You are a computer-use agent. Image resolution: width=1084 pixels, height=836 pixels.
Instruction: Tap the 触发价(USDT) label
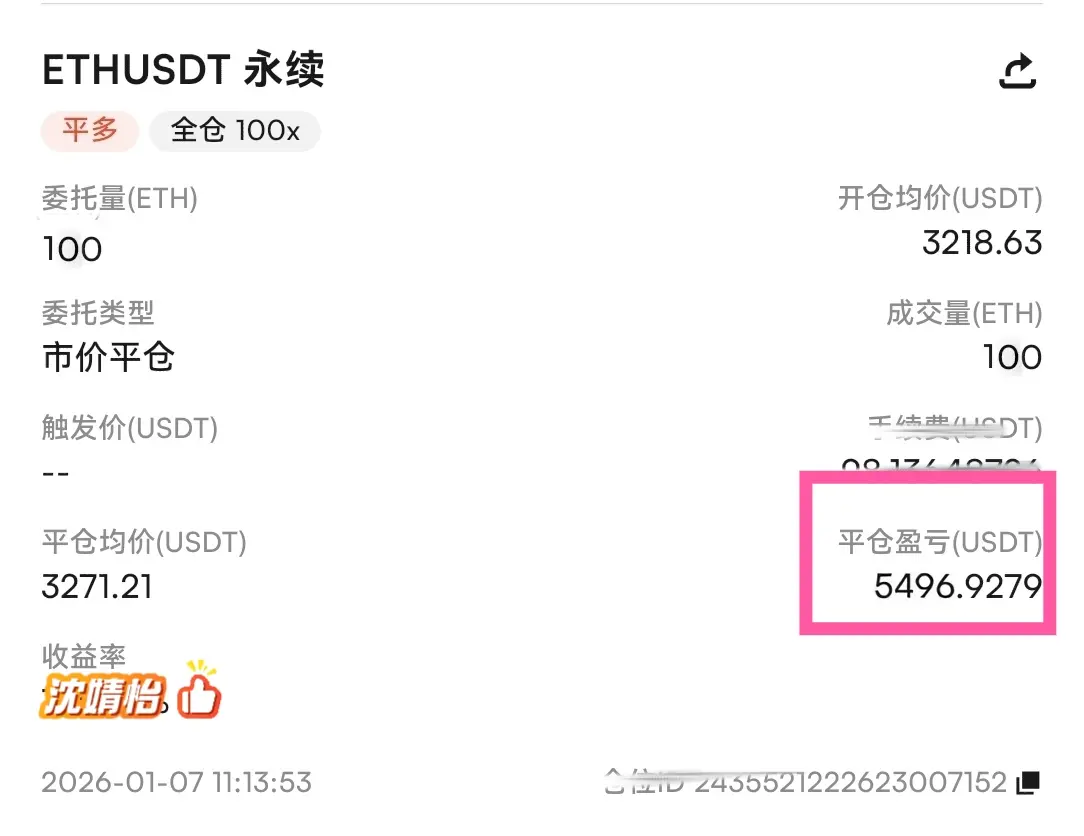pos(129,428)
